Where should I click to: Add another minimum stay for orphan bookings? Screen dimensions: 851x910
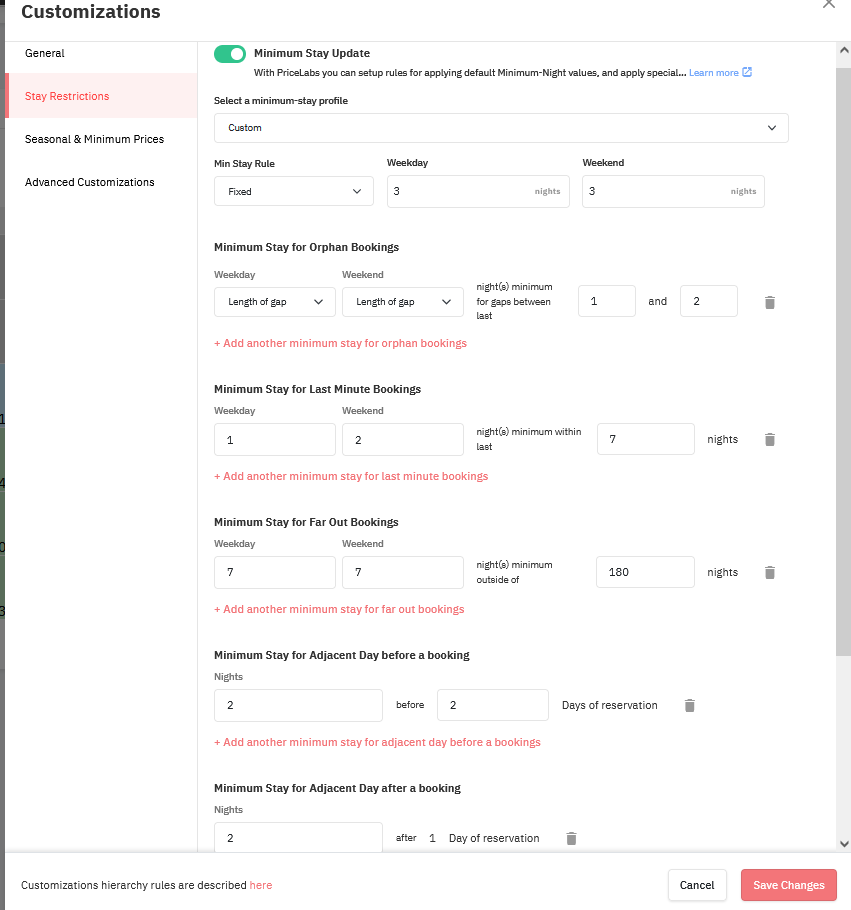coord(340,343)
